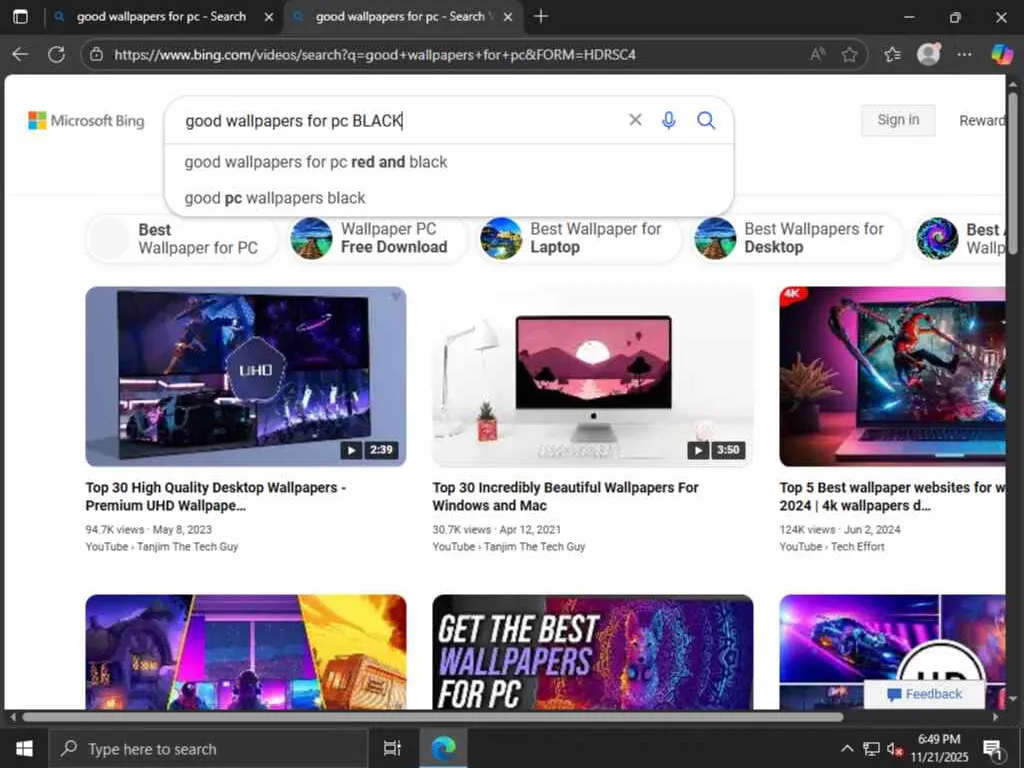This screenshot has height=768, width=1024.
Task: Click 'YouTube › Tech Effort' source text
Action: click(831, 547)
